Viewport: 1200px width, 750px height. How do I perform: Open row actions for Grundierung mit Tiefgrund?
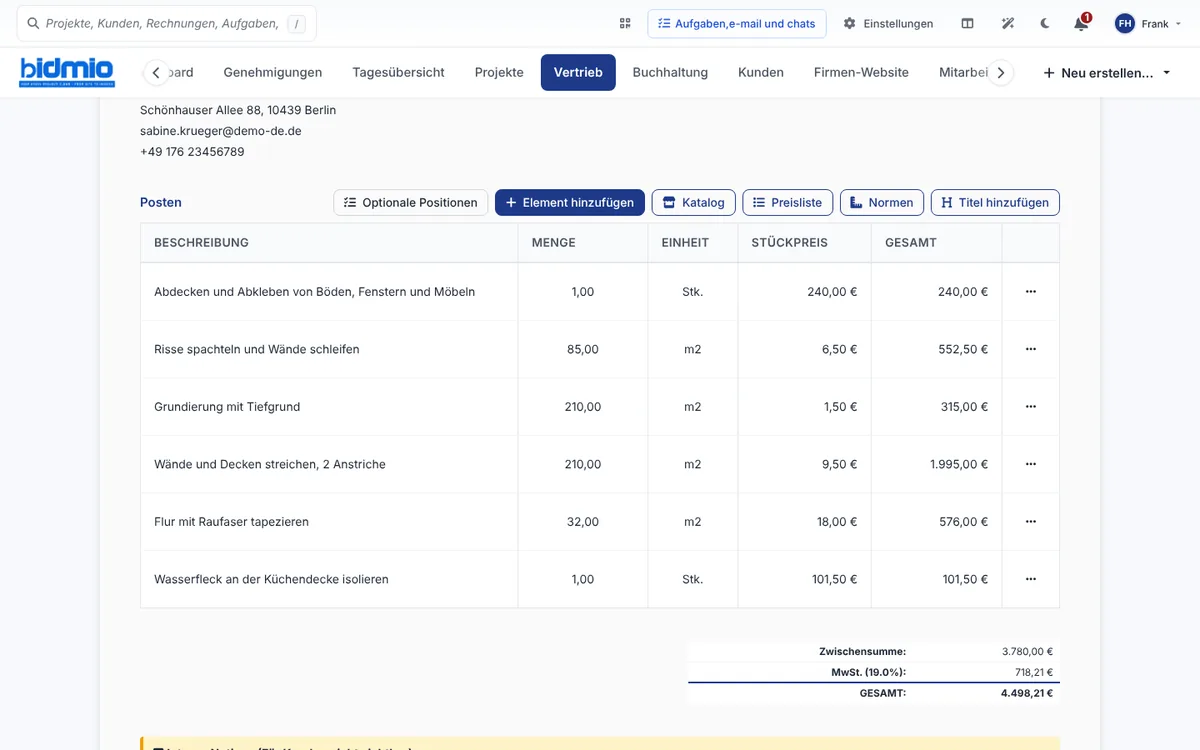pos(1031,407)
